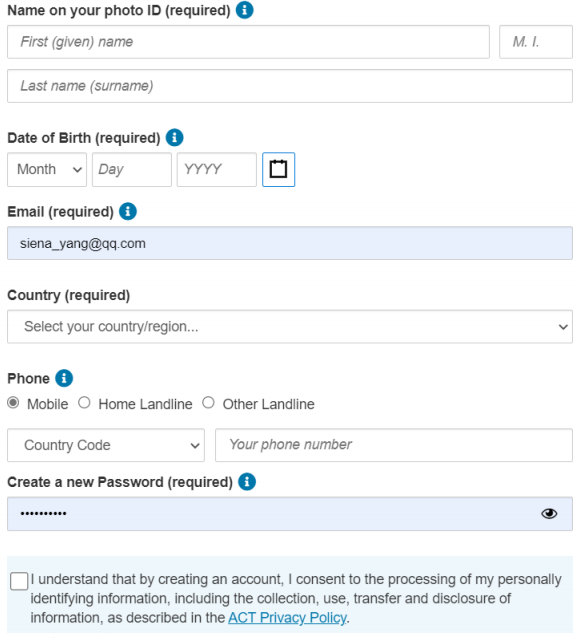Expand Select your country/region dropdown
This screenshot has width=582, height=638.
(290, 326)
